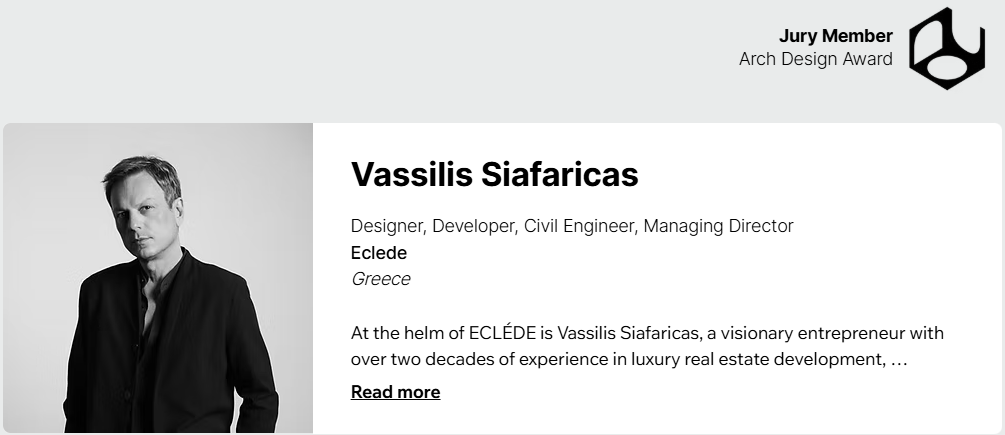Click the "Arch Design Award" text
Screen dimensions: 1005x435
815,59
